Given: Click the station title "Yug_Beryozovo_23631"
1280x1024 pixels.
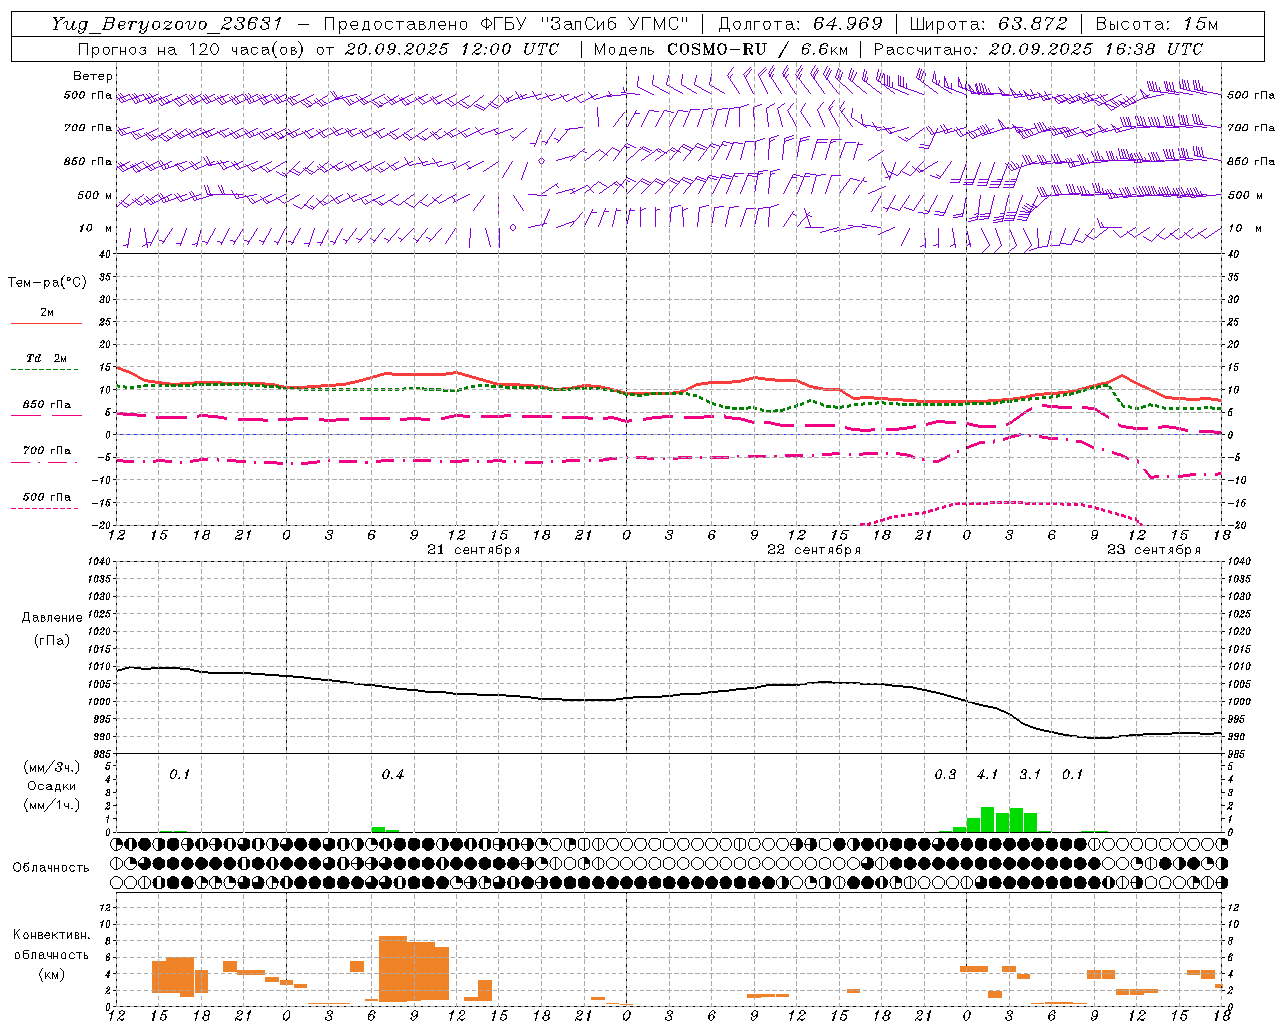Looking at the screenshot, I should pos(166,24).
